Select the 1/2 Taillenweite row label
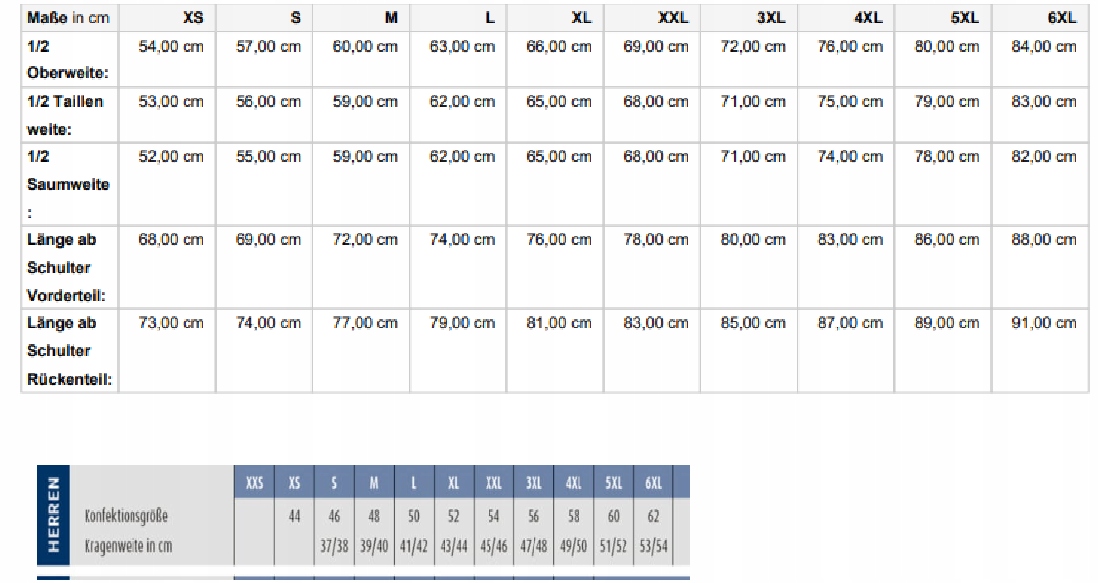Screen dimensions: 1099x583 tap(65, 115)
